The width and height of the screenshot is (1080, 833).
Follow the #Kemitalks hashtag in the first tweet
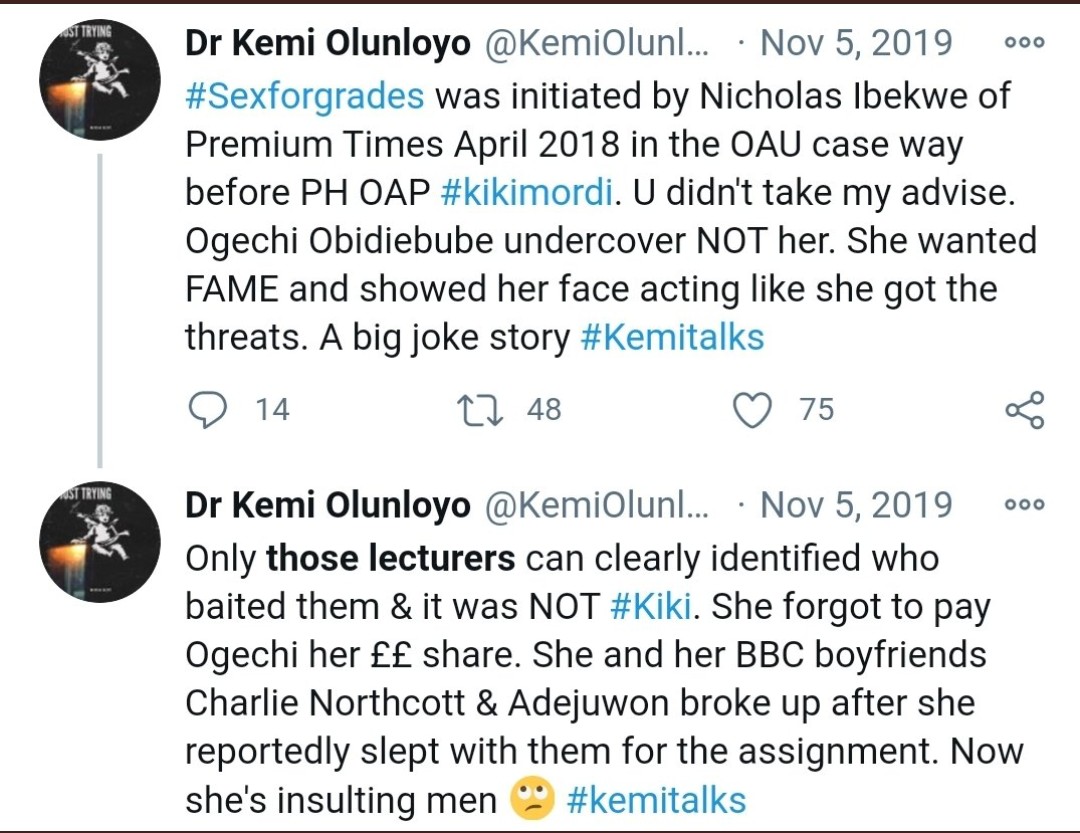point(672,338)
